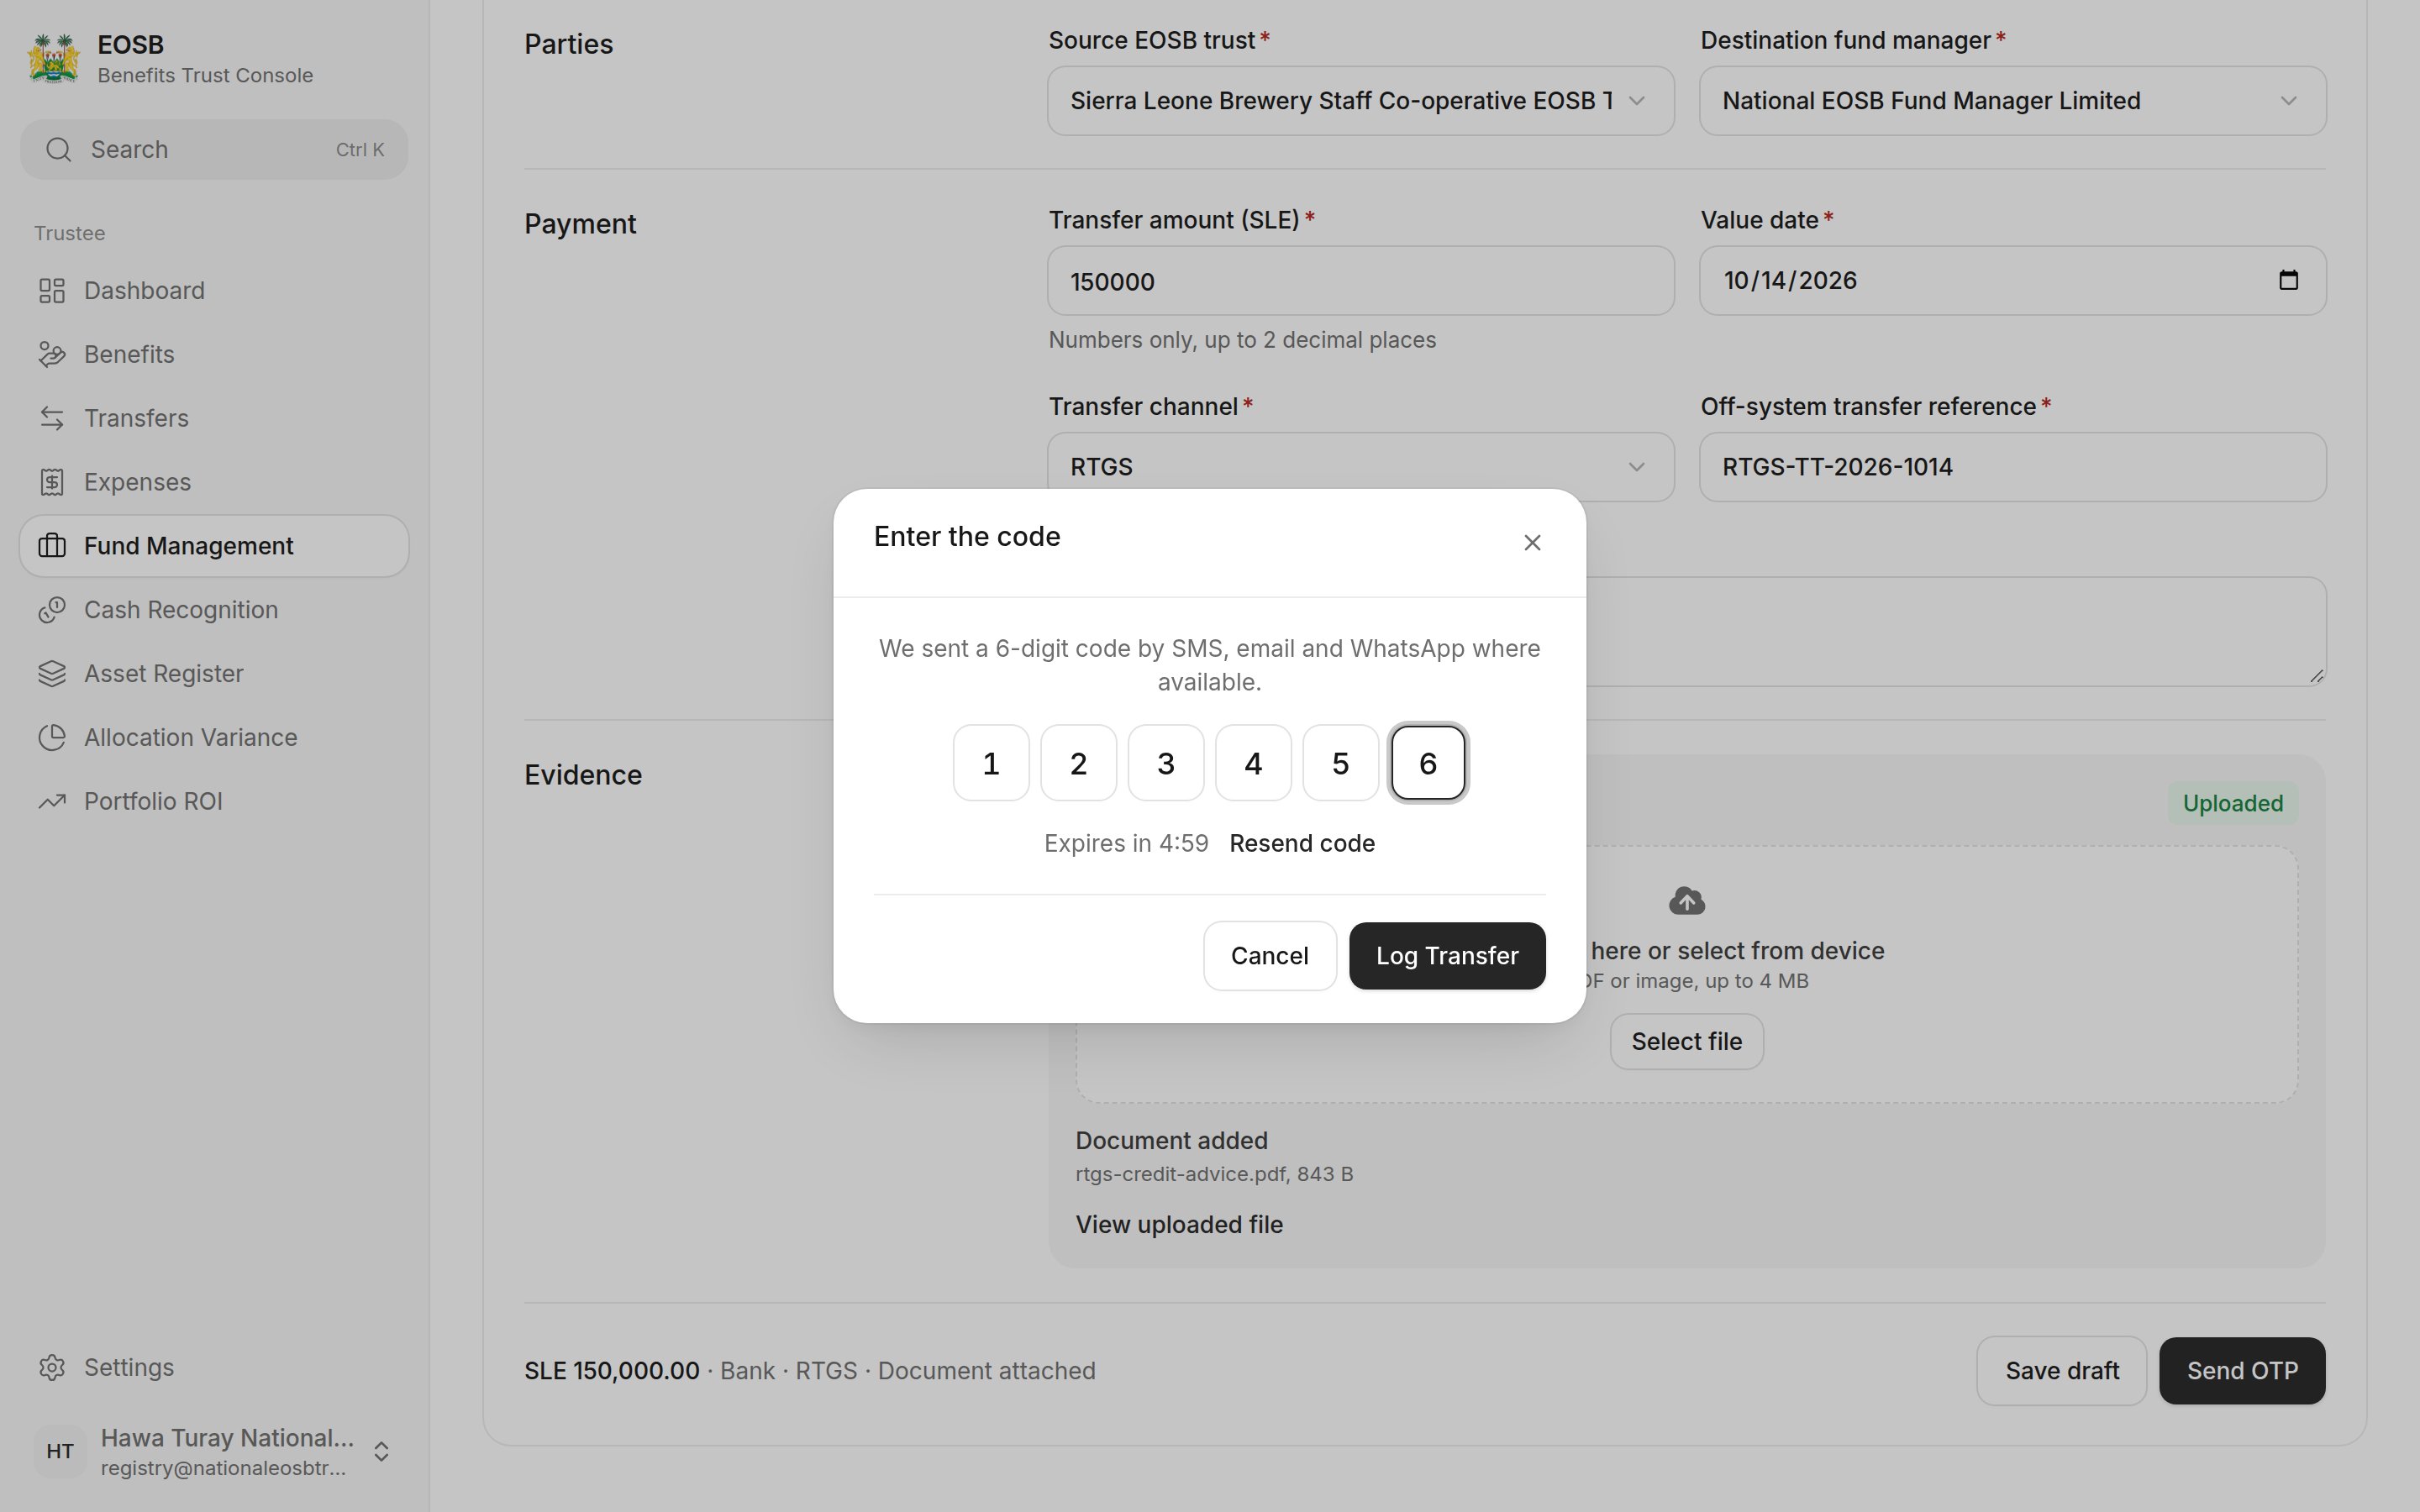
Task: Click the search magnifier icon
Action: click(59, 150)
